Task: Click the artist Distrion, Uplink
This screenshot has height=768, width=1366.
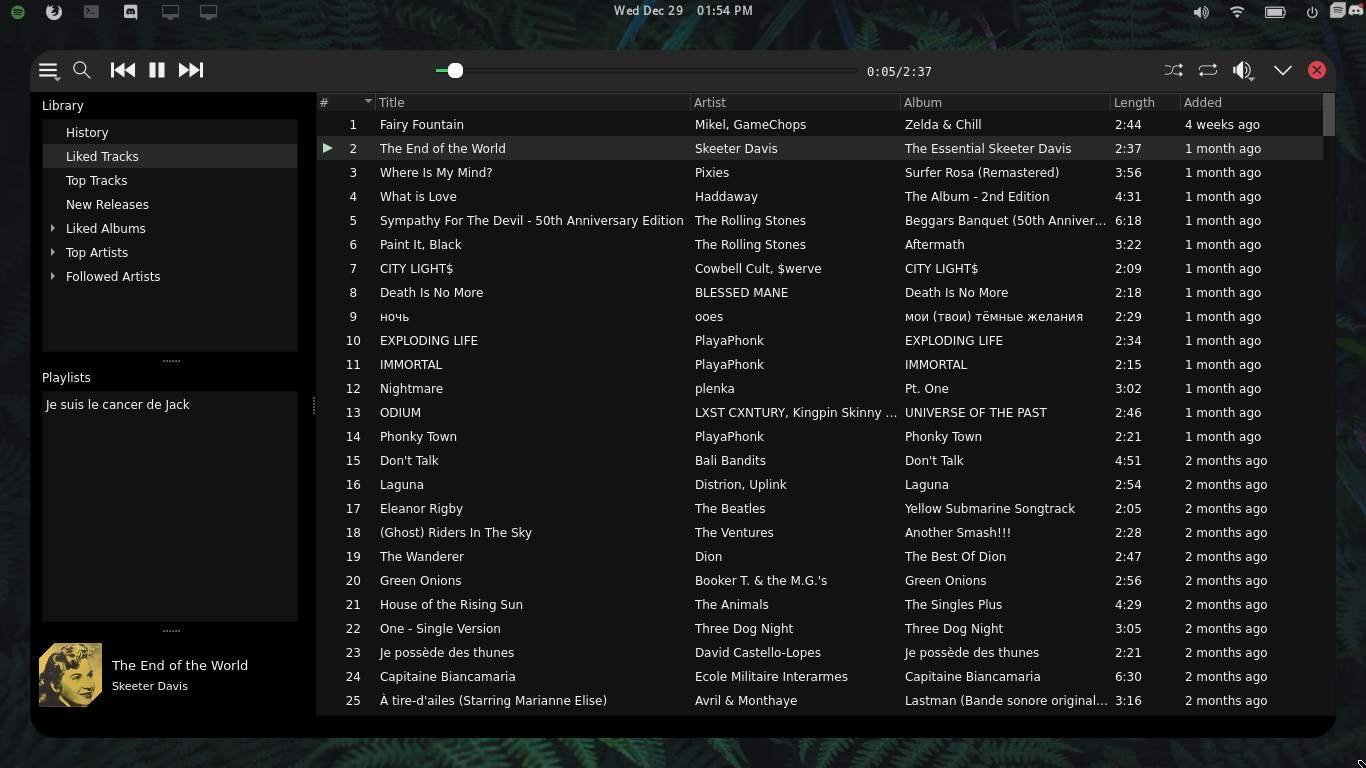Action: point(741,485)
